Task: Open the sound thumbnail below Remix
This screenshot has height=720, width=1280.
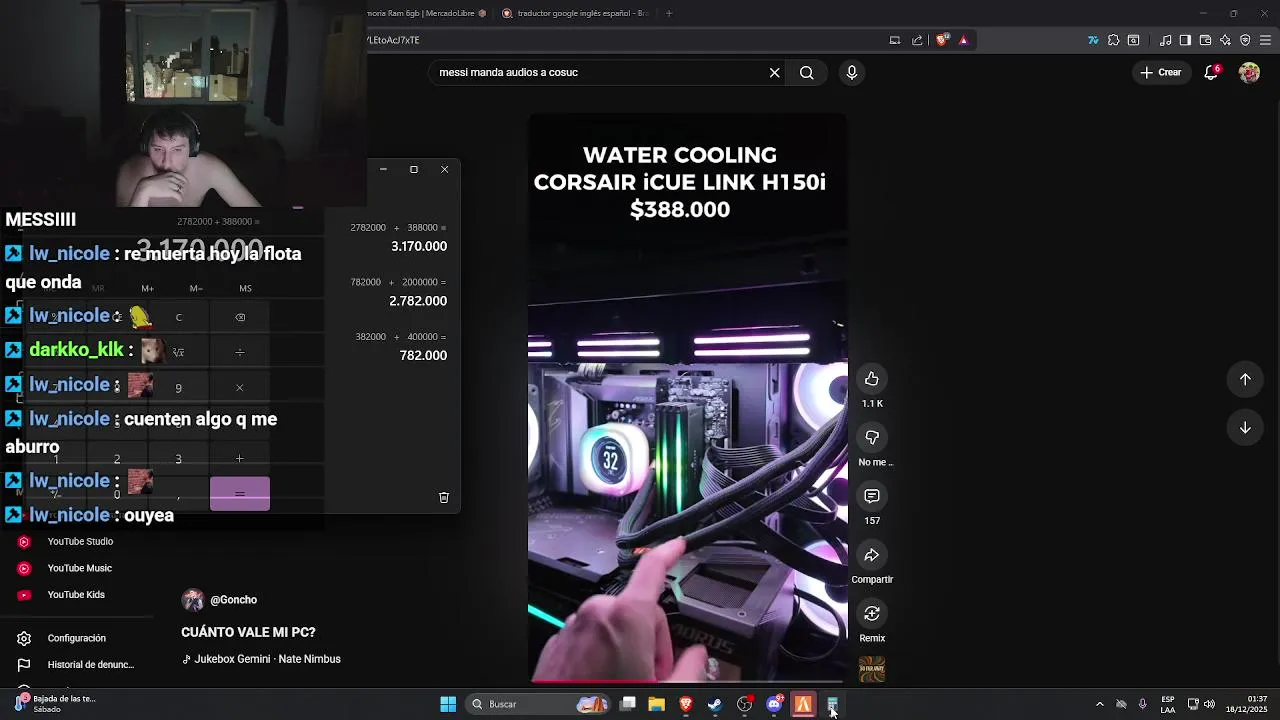Action: pos(872,669)
